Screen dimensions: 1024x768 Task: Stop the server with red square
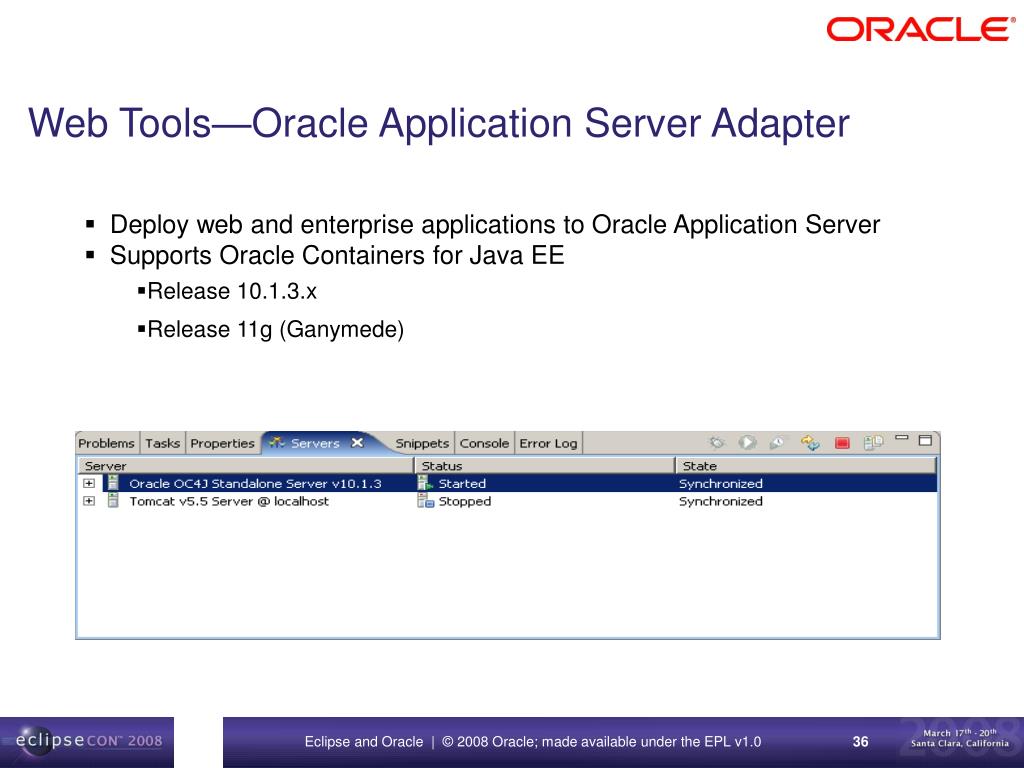[842, 443]
